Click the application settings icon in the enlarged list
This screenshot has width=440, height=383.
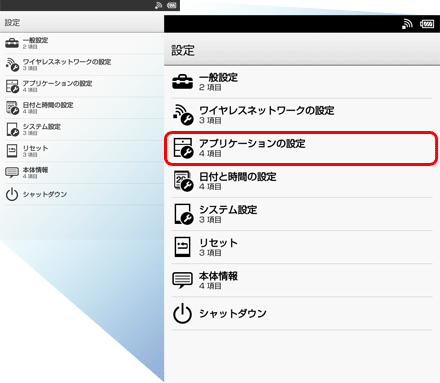click(x=183, y=148)
